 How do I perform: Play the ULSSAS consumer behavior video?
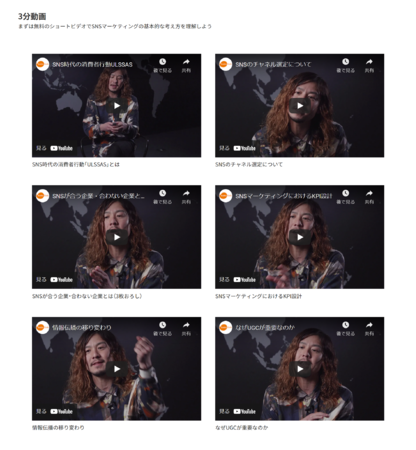[117, 106]
